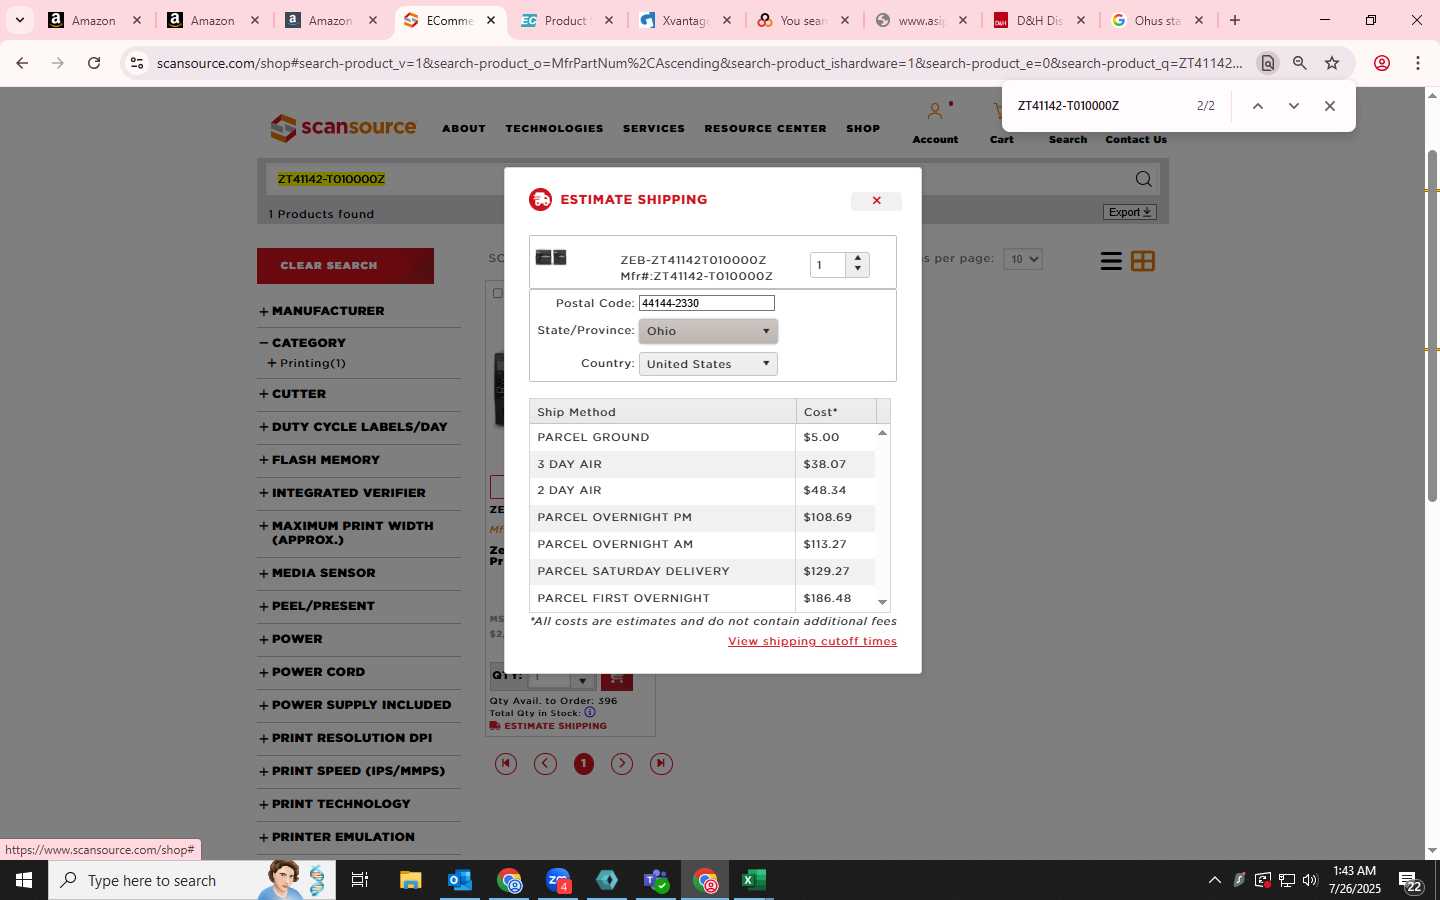The image size is (1440, 900).
Task: Open a new browser tab
Action: (1235, 20)
